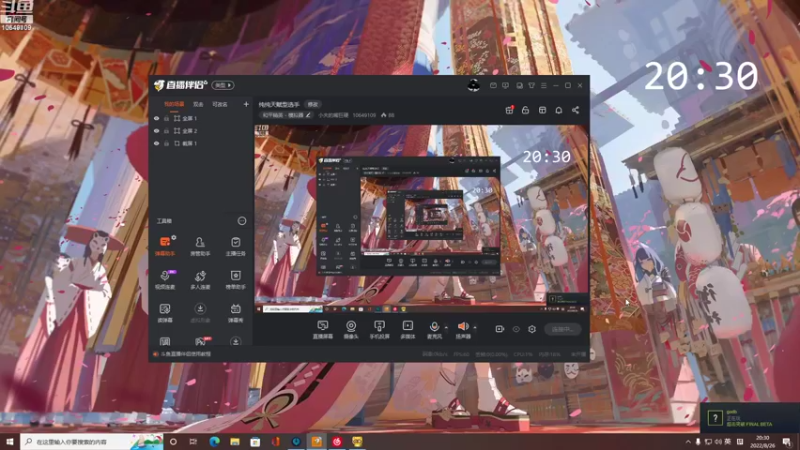This screenshot has height=450, width=800.
Task: Open the 弹幕助手 tool in the toolbox
Action: coord(165,246)
